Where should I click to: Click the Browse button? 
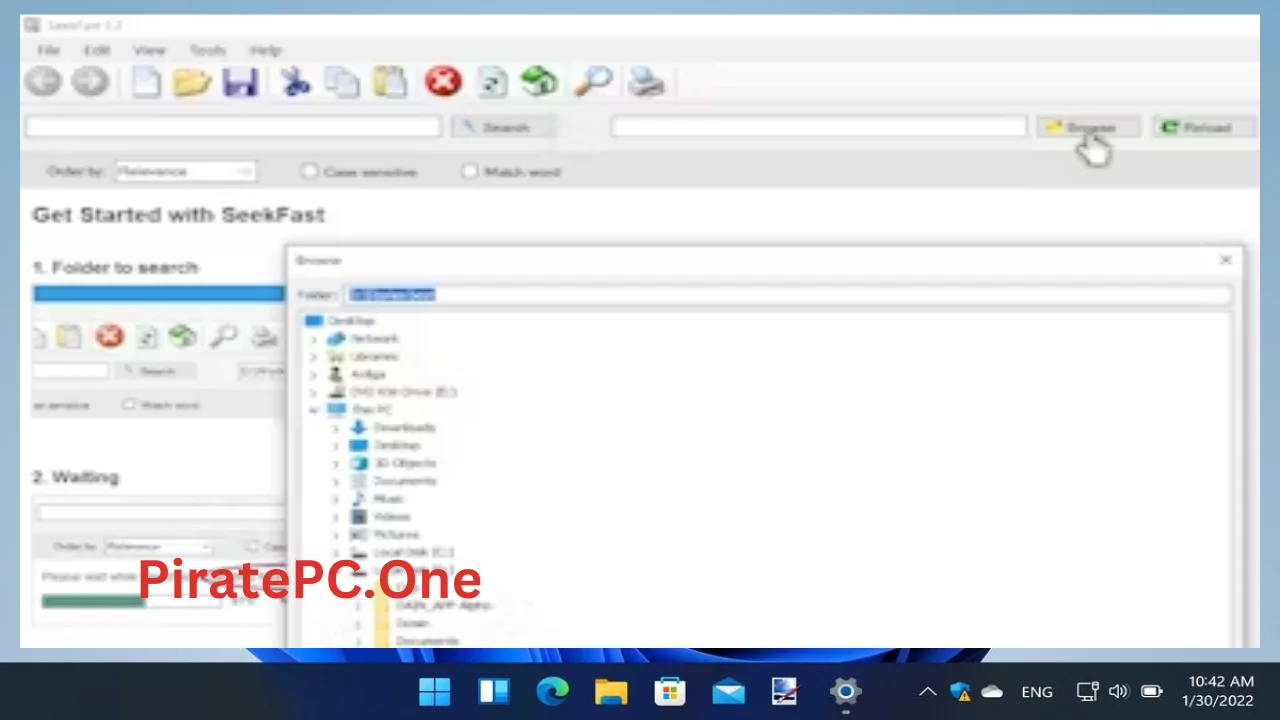coord(1088,127)
